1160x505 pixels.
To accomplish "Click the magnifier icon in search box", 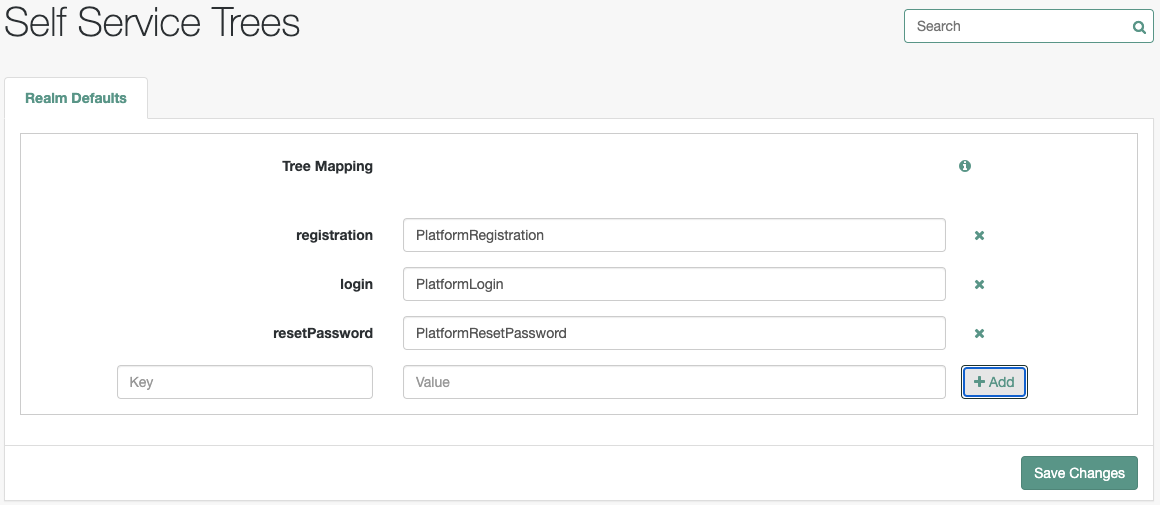I will [1139, 27].
